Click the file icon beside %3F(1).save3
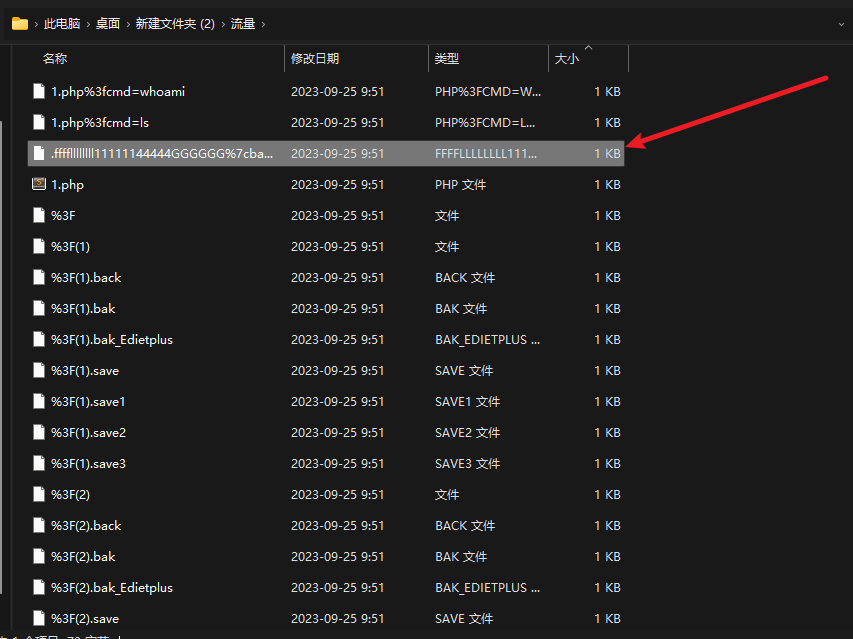The image size is (853, 639). pos(38,463)
